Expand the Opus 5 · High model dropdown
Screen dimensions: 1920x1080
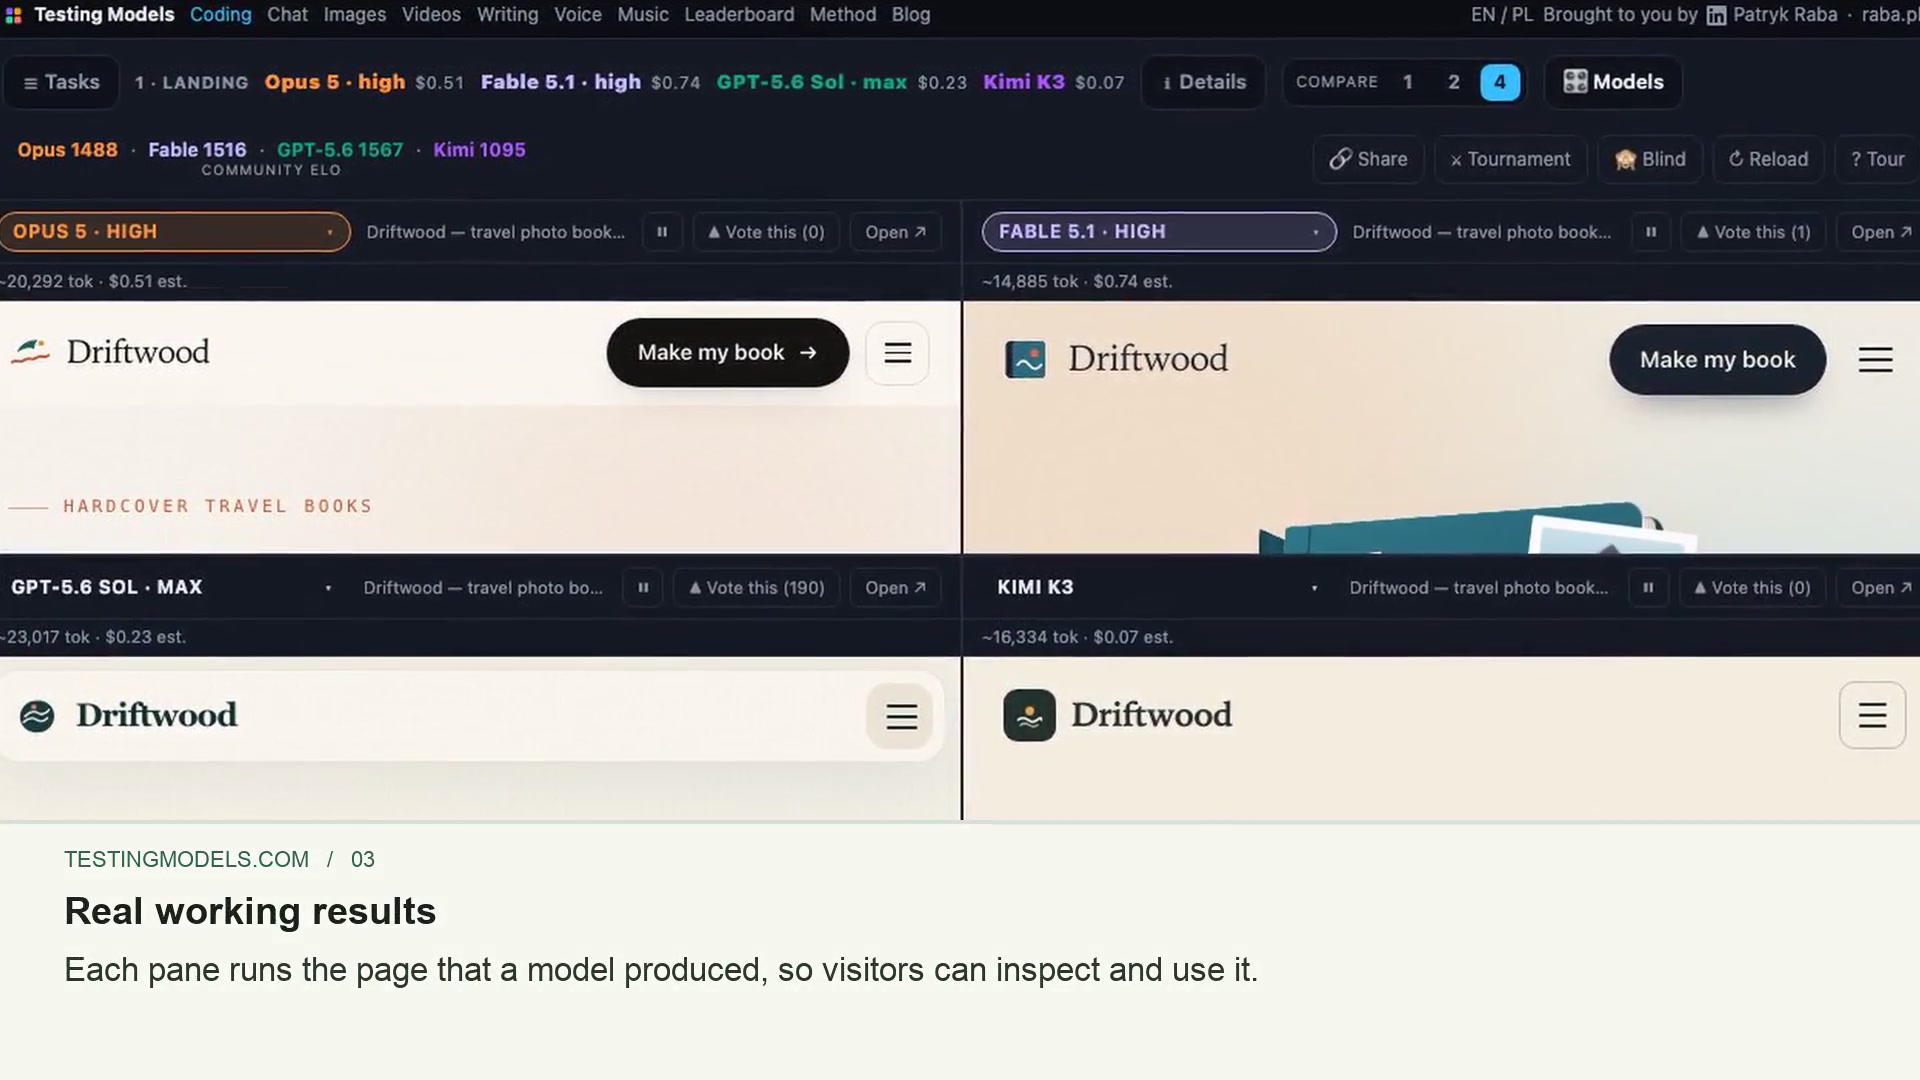point(175,232)
